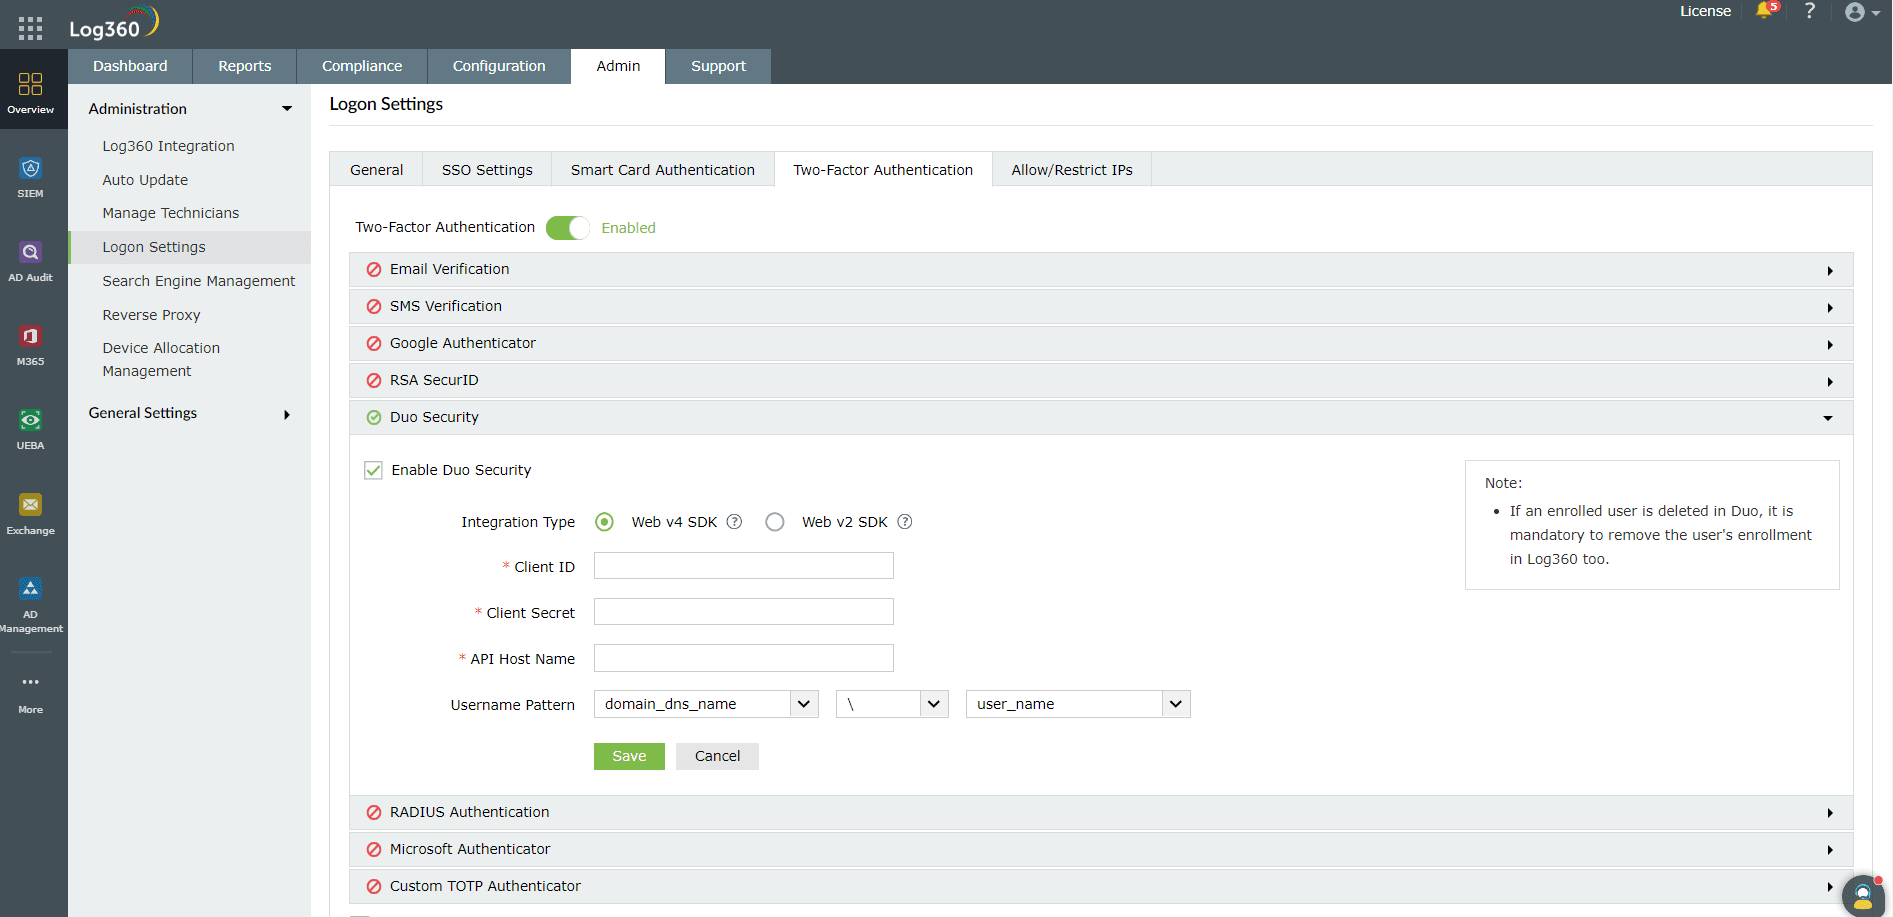The width and height of the screenshot is (1893, 917).
Task: Open the help question mark
Action: pos(1810,11)
